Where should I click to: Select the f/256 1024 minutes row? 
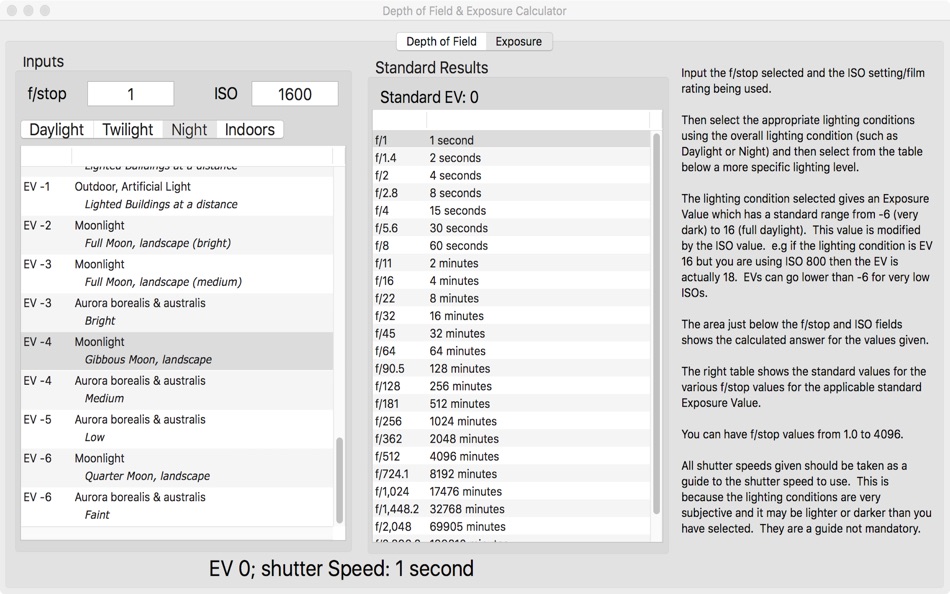511,421
